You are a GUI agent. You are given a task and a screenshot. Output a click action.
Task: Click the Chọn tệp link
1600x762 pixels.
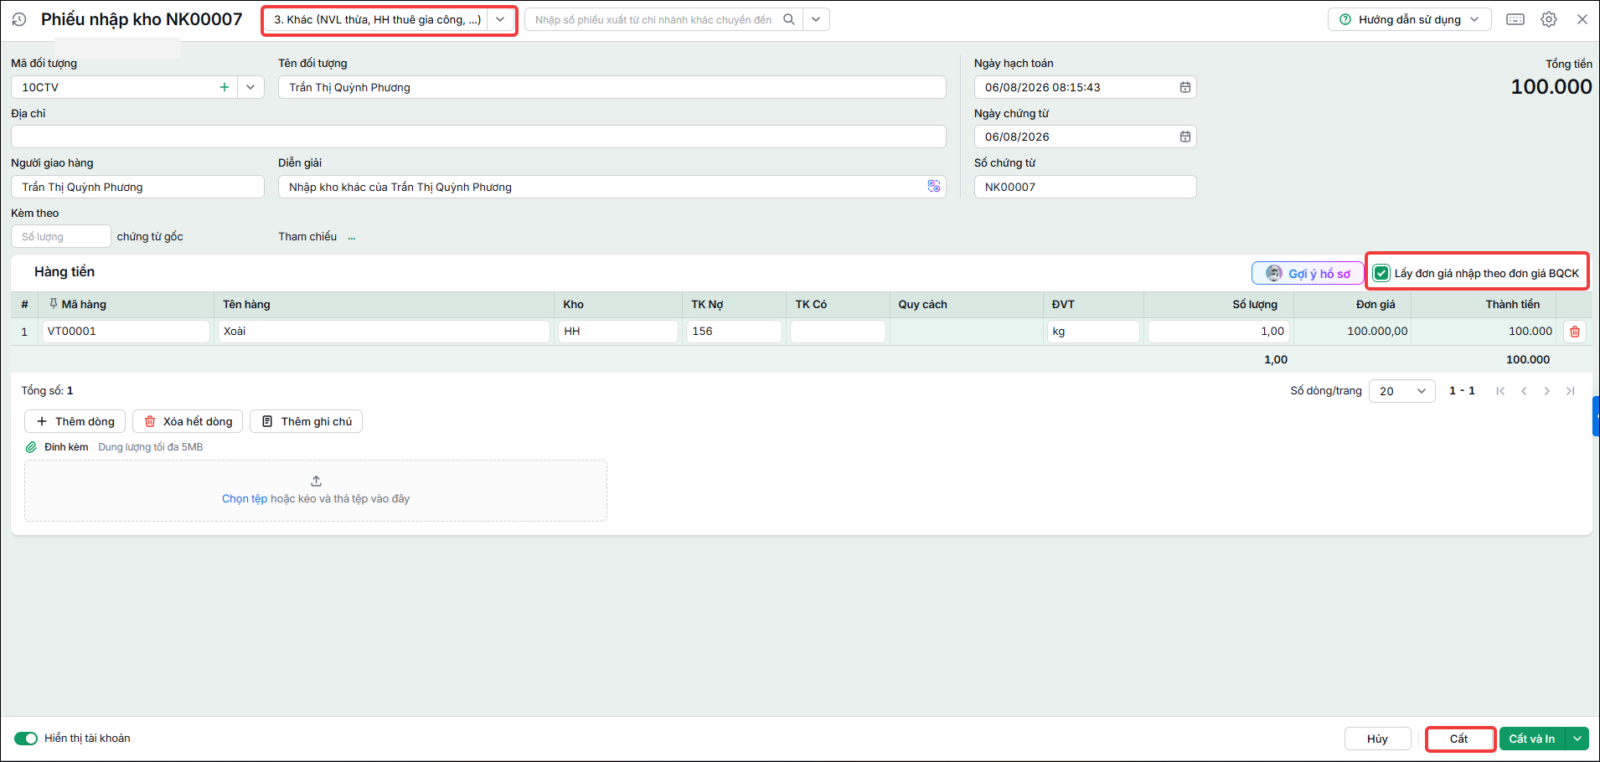tap(244, 499)
